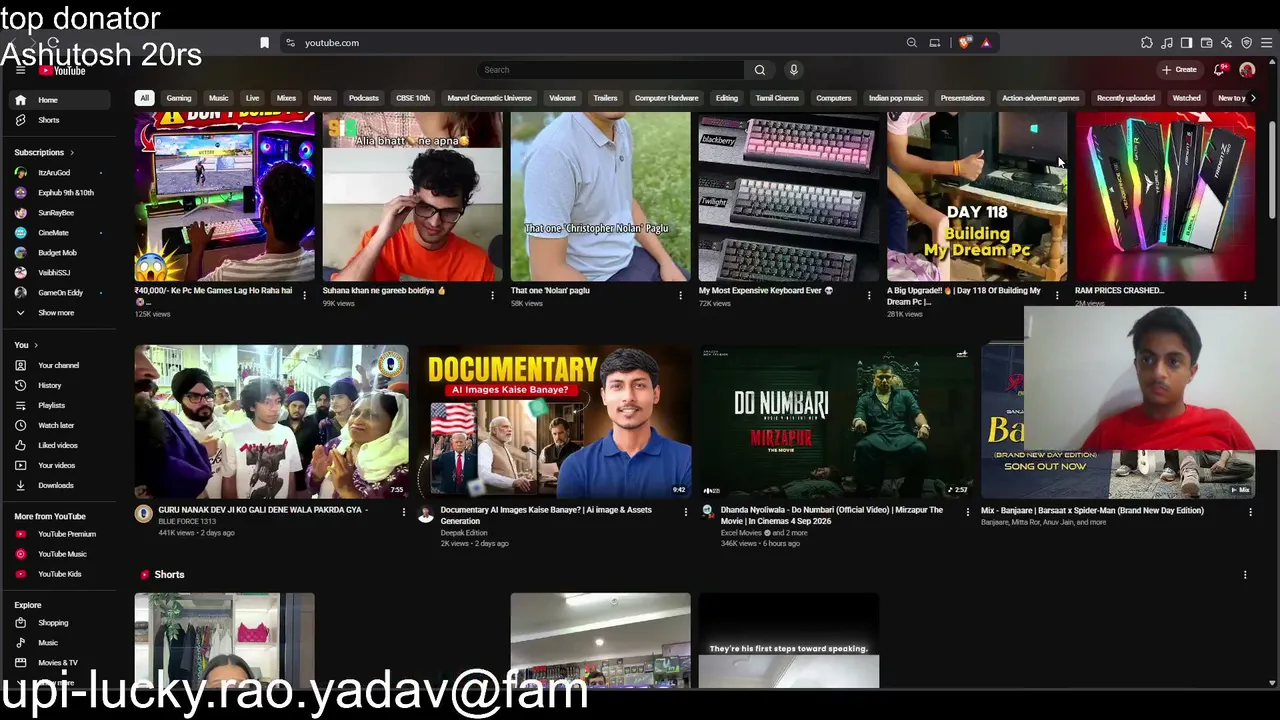The height and width of the screenshot is (720, 1280).
Task: Open Shopping in the Explore section
Action: coord(60,623)
